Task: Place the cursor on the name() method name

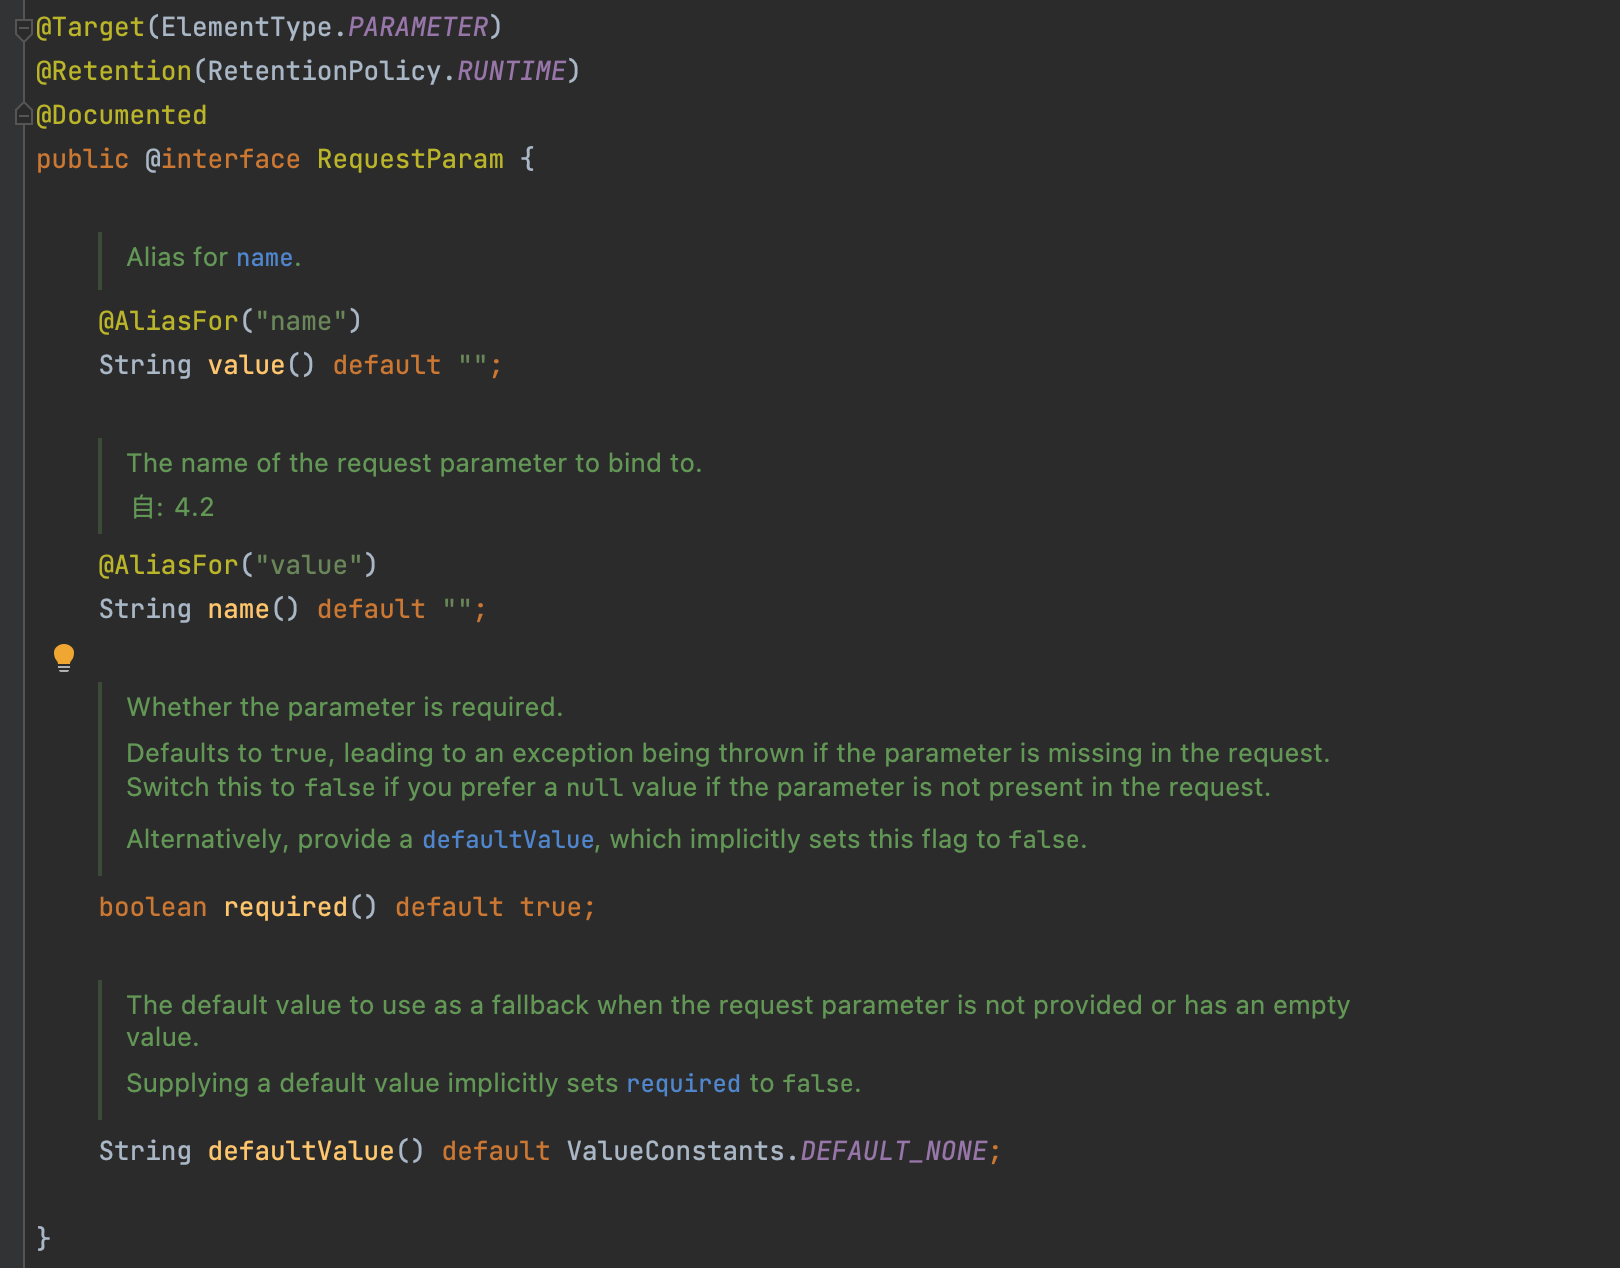Action: 238,609
